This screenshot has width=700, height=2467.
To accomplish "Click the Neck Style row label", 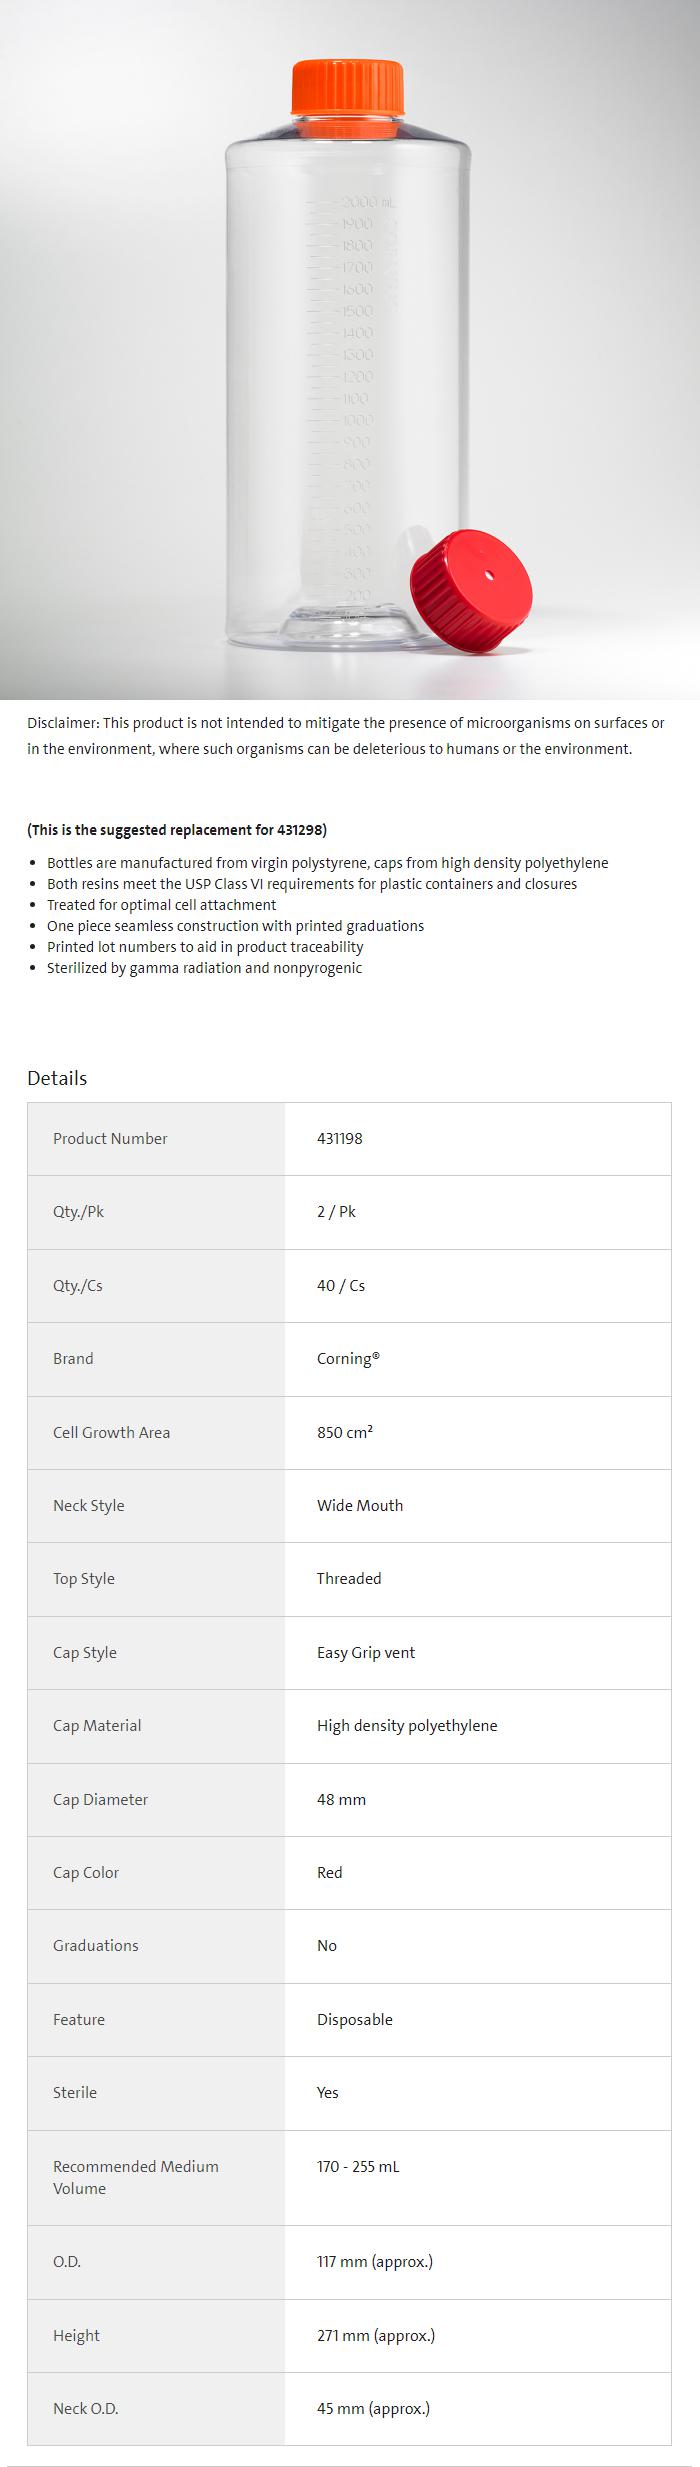I will click(89, 1506).
